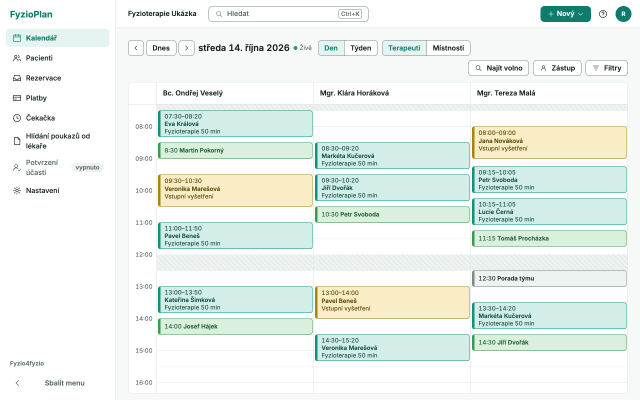Click the inbox icon beside Rezervace

tap(17, 78)
